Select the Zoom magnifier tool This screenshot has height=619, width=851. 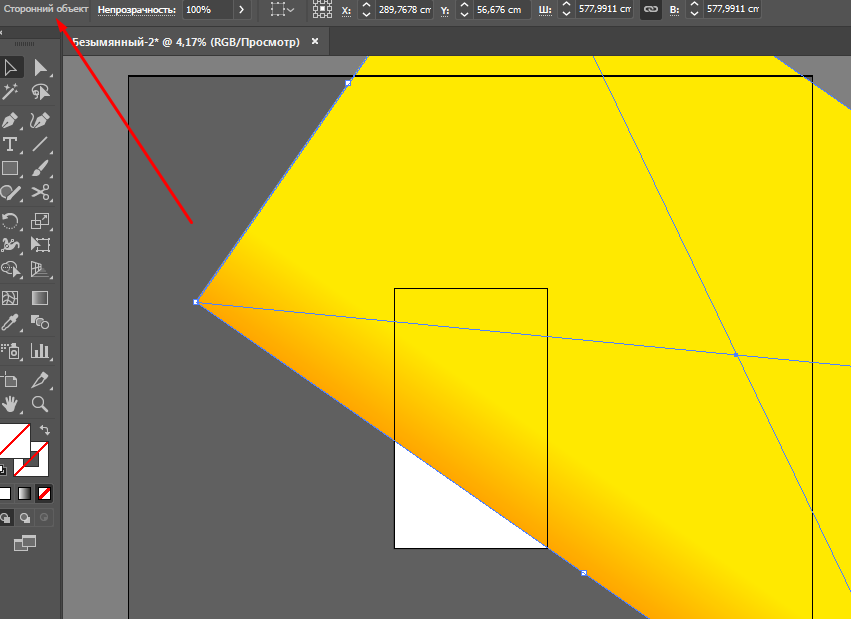40,404
